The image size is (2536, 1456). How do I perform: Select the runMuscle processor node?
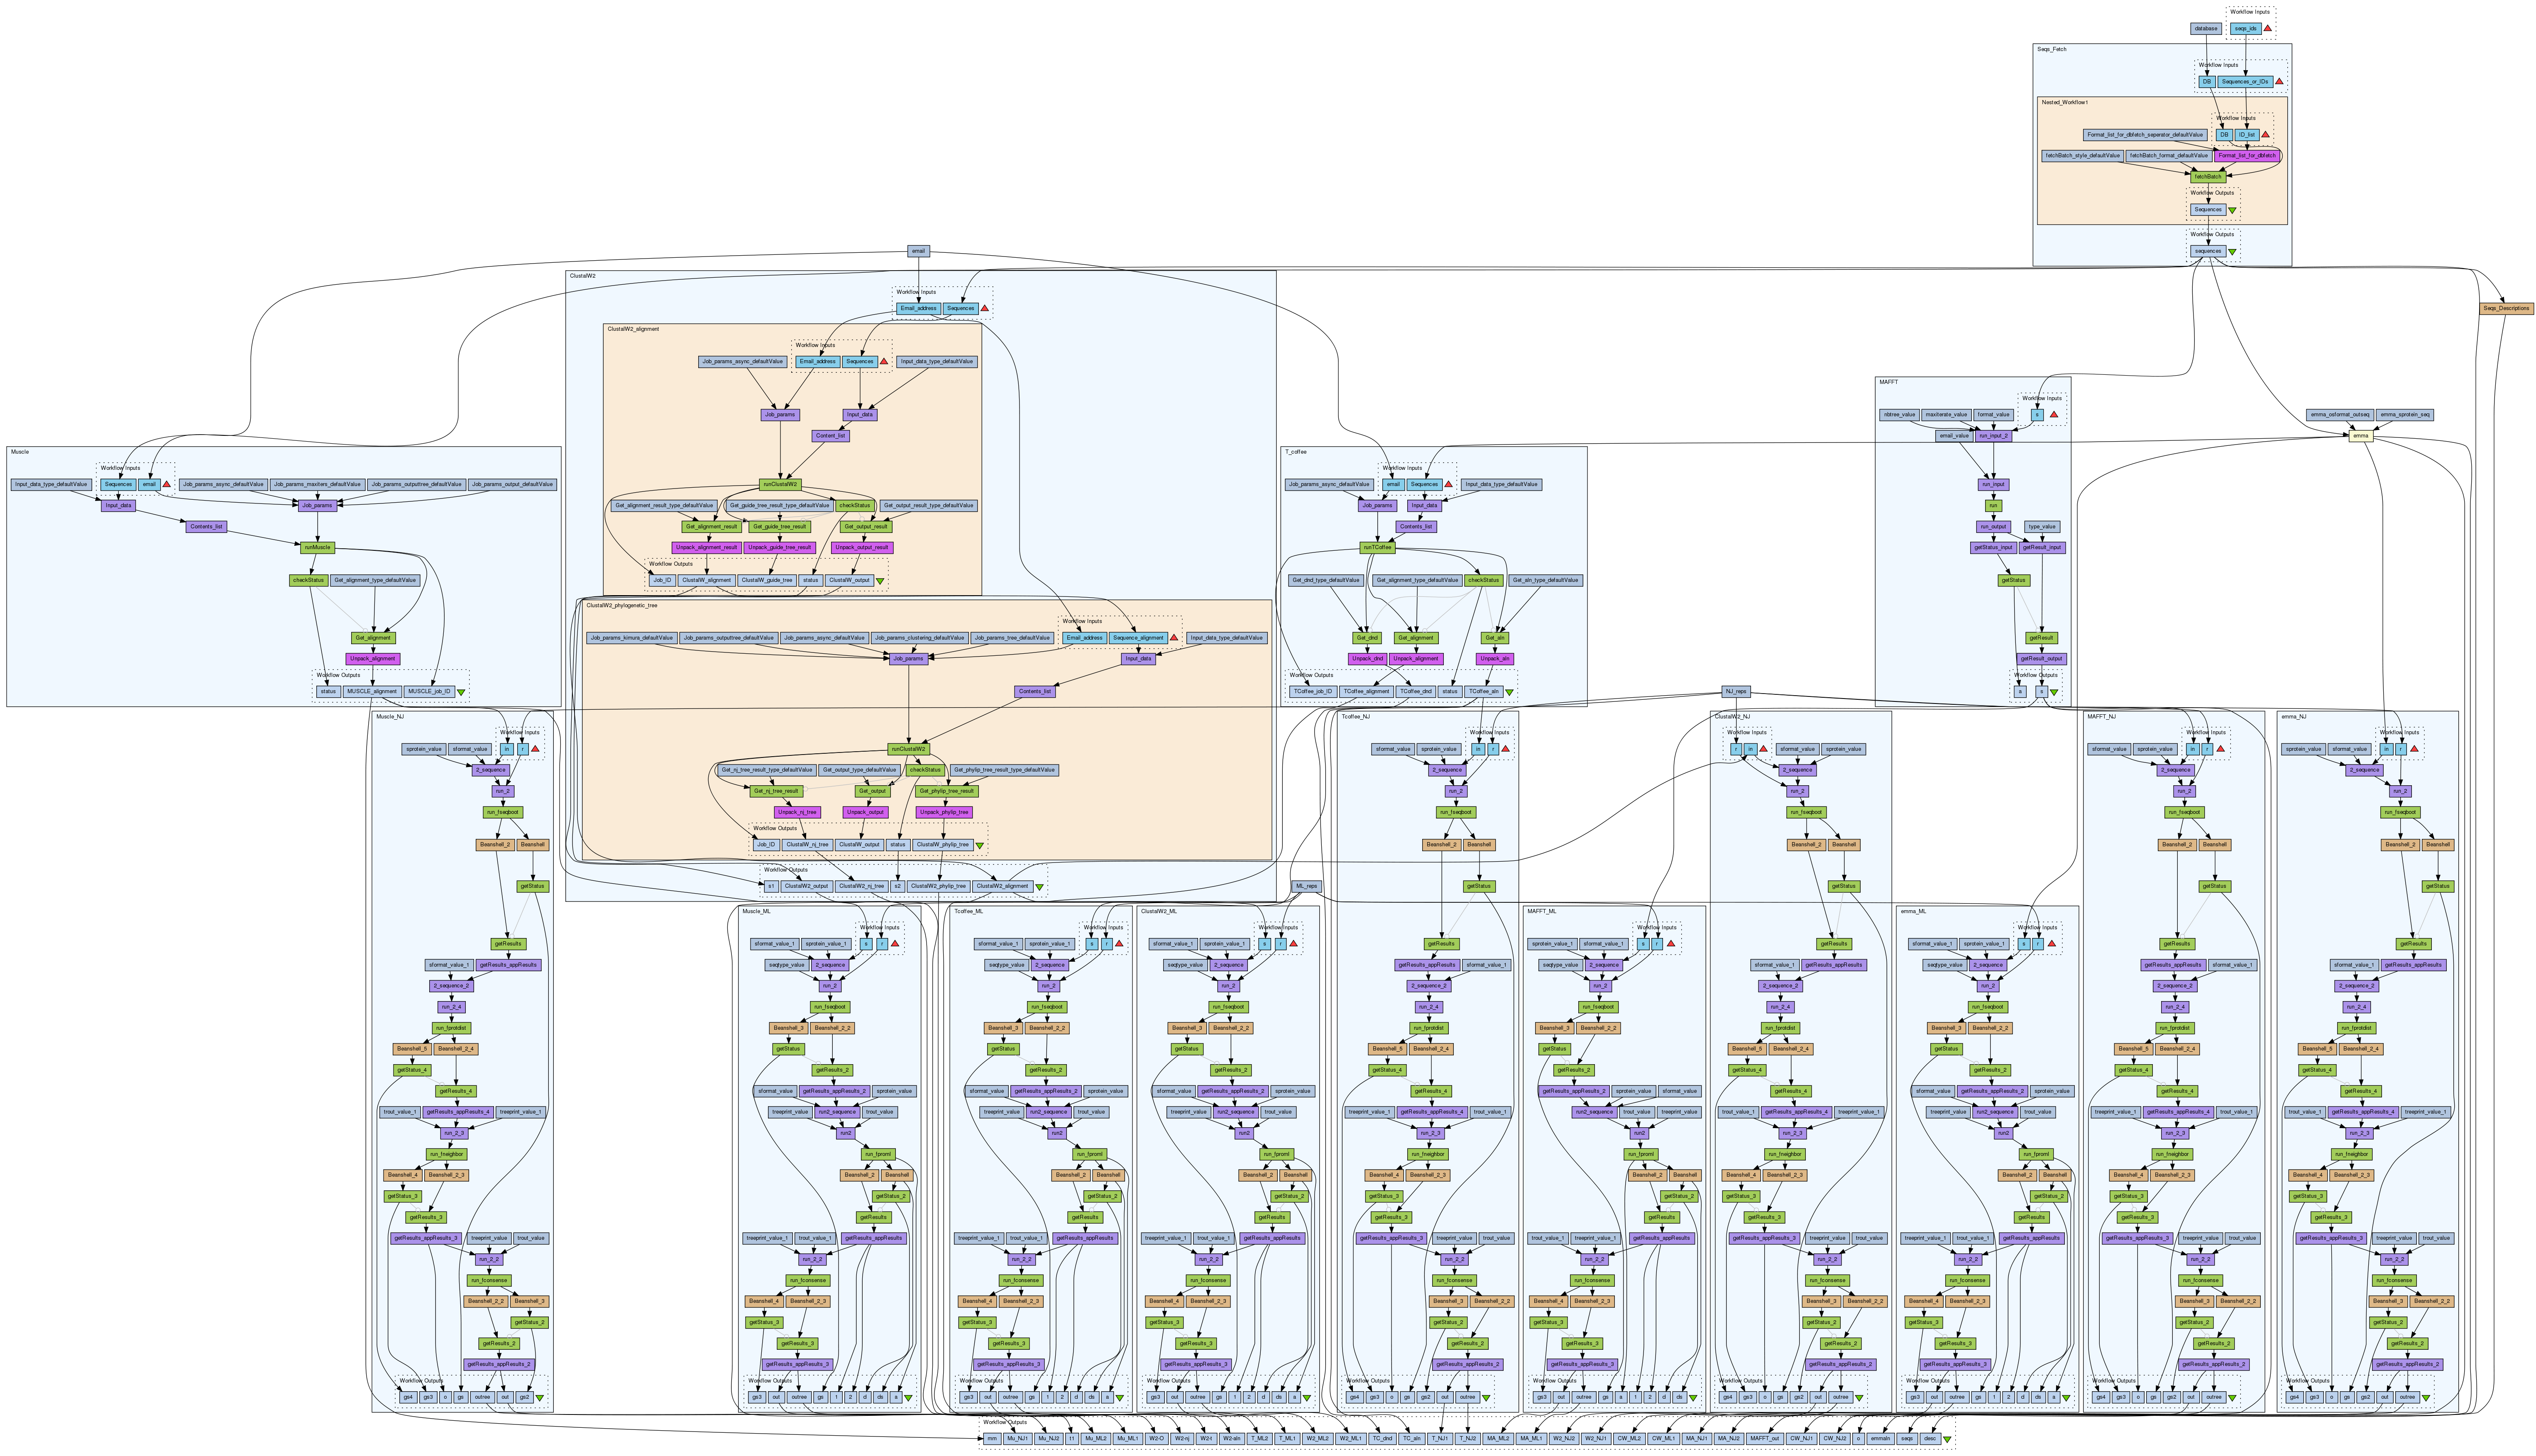click(x=317, y=548)
